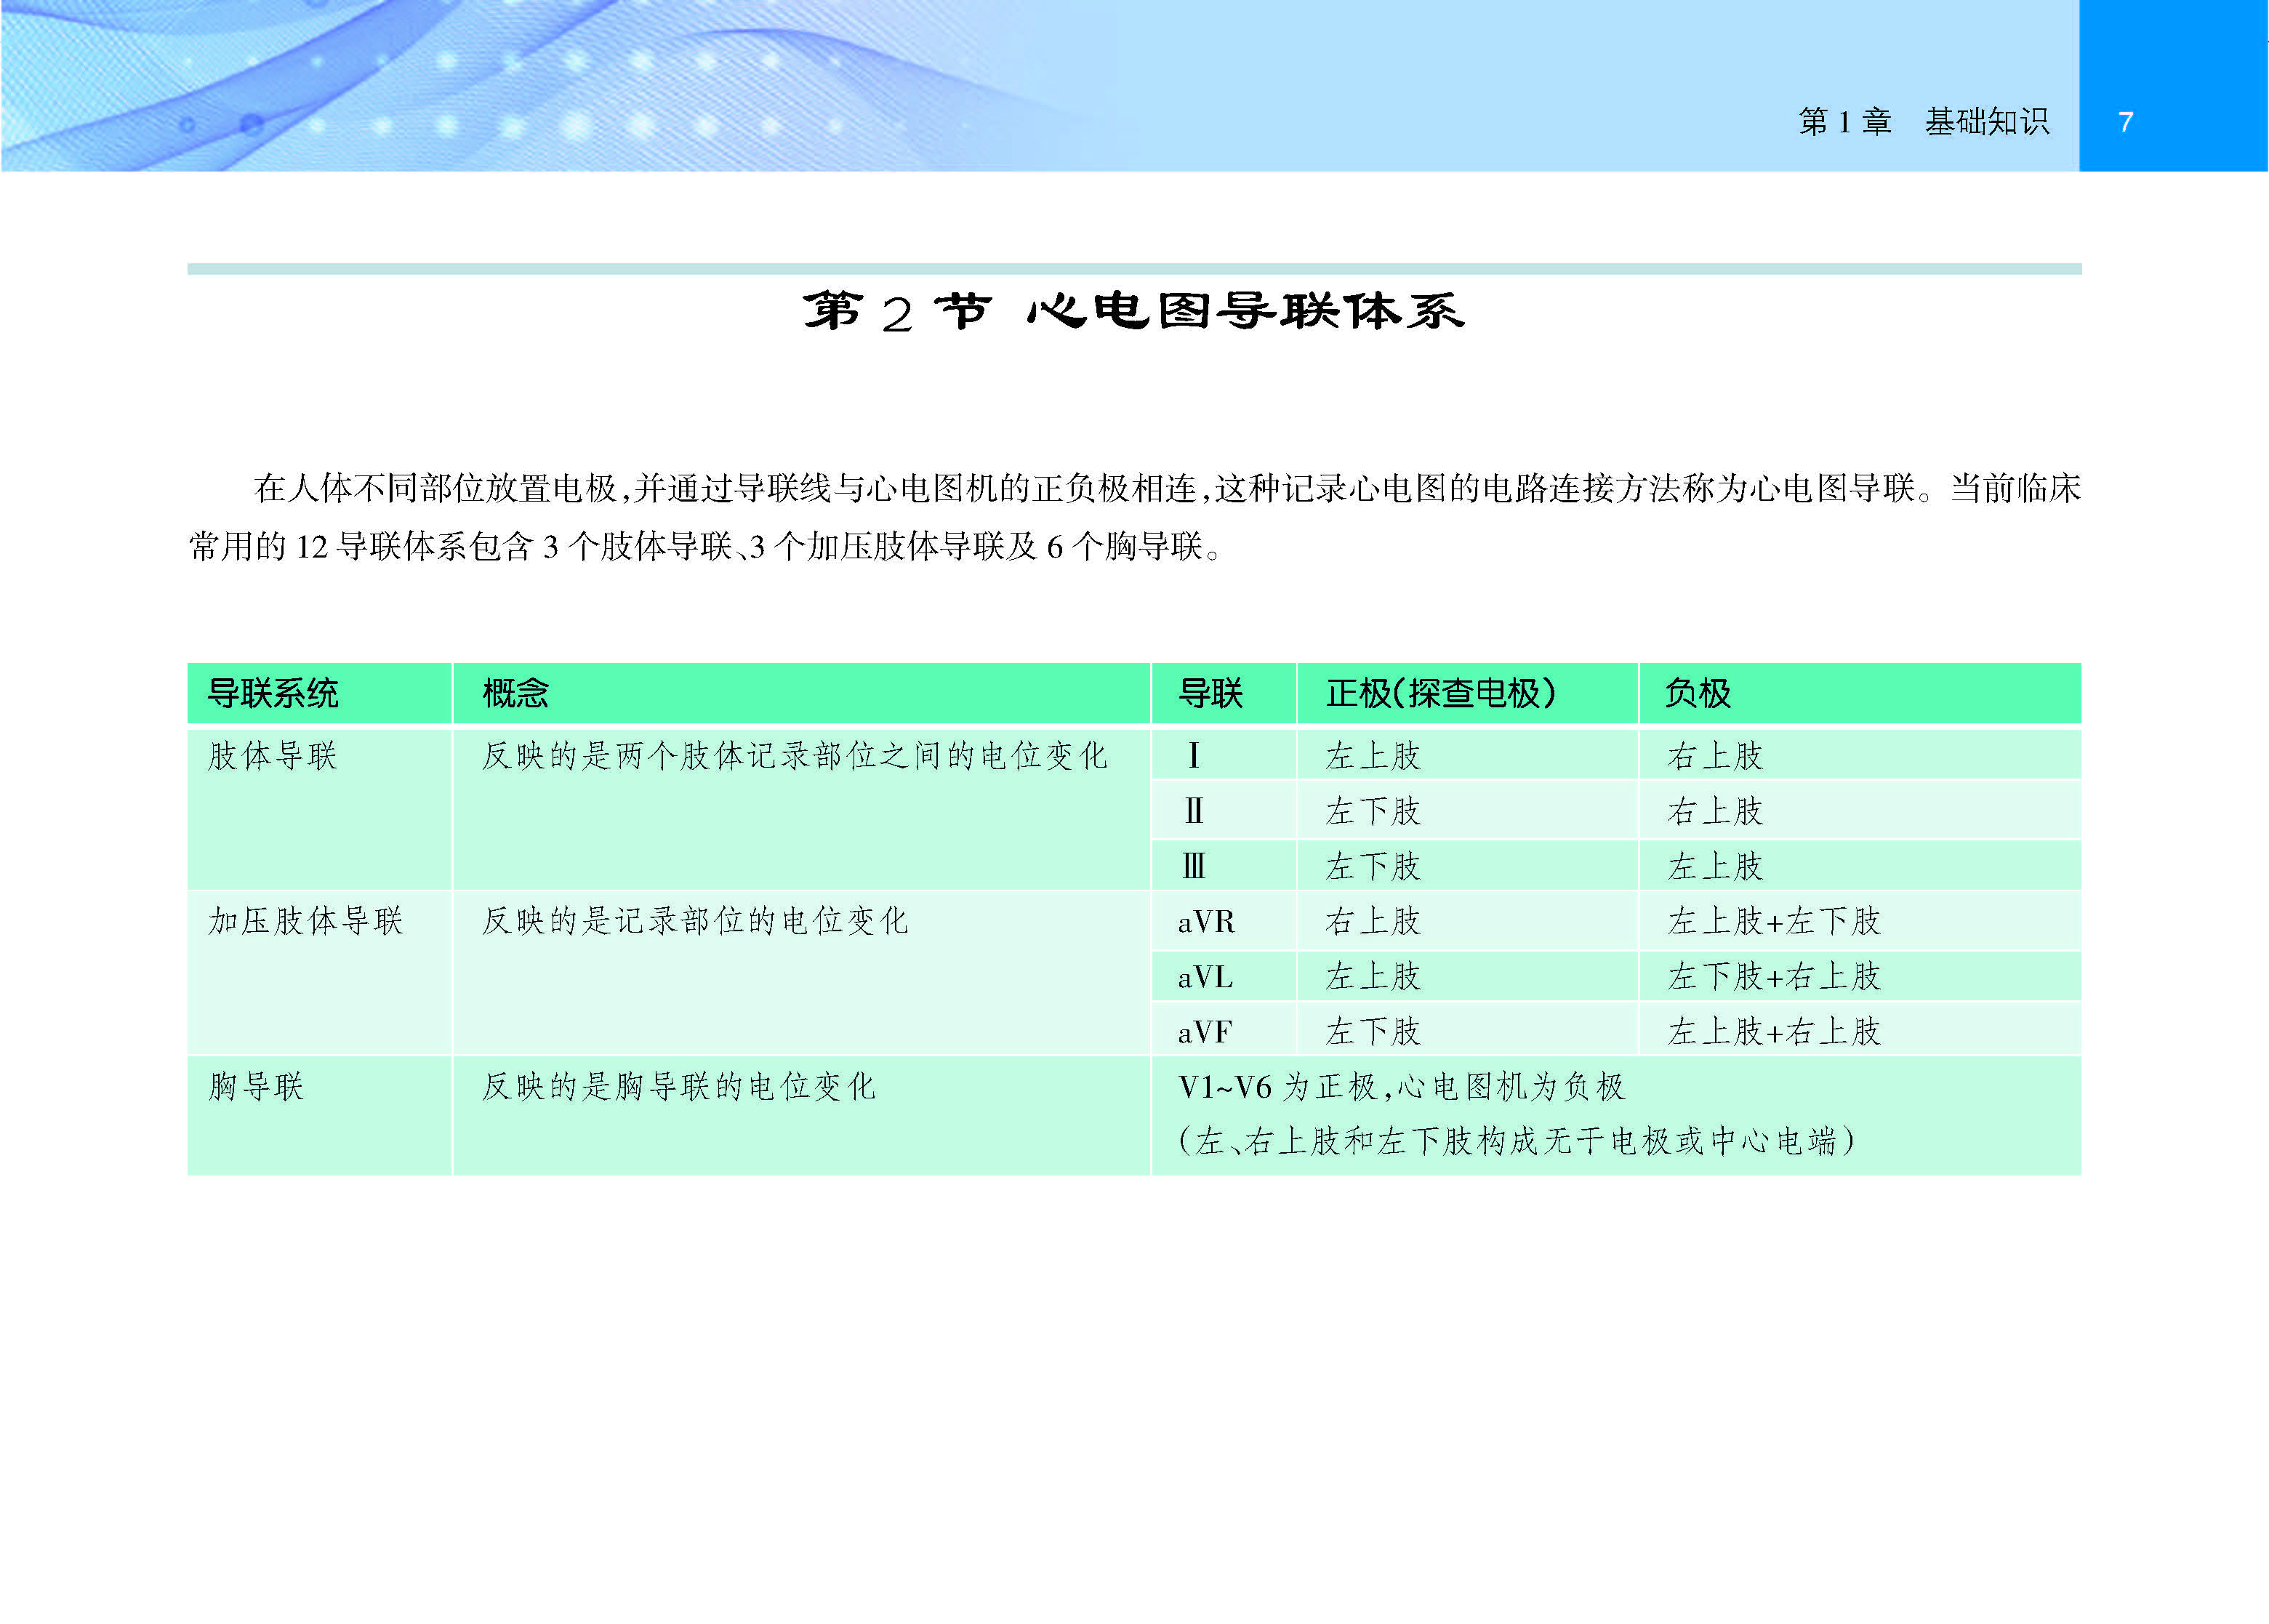Click concept text 反映的是胸导联的电位变化
Image resolution: width=2269 pixels, height=1624 pixels.
[678, 1086]
